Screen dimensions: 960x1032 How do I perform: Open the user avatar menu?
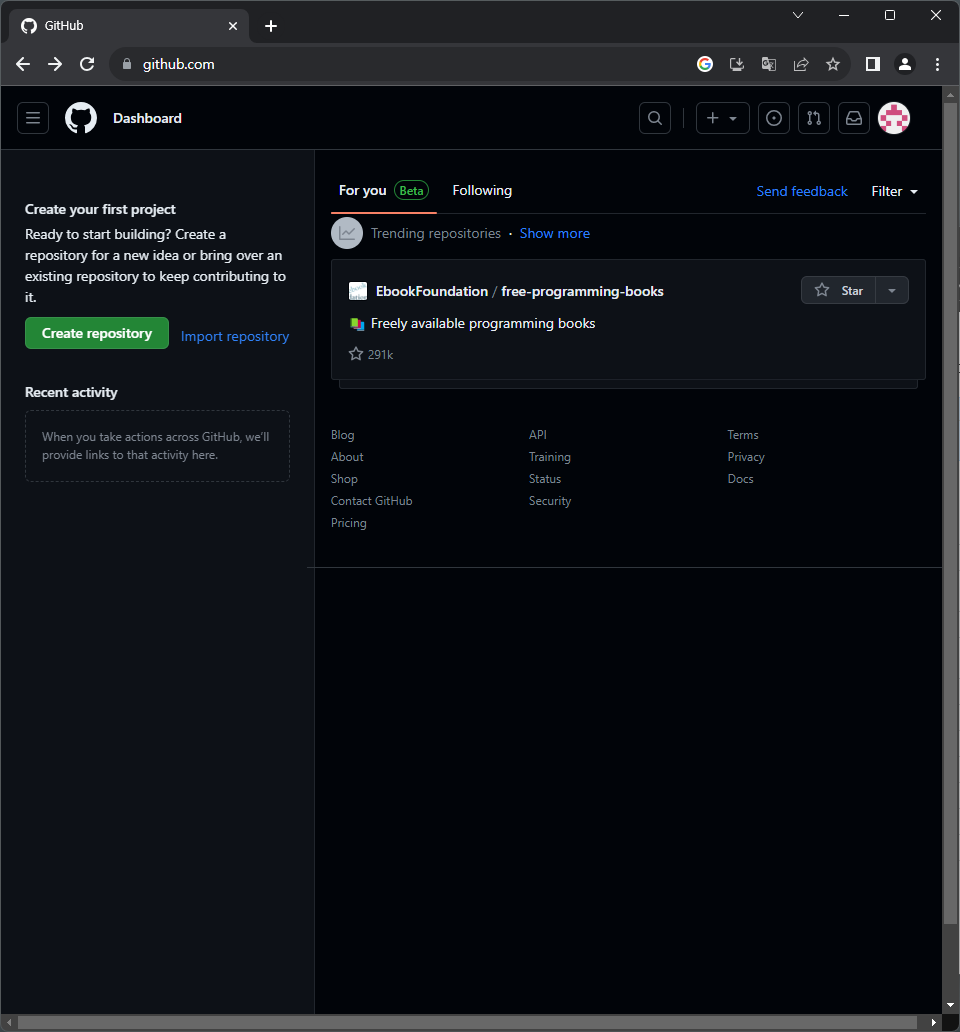[894, 118]
